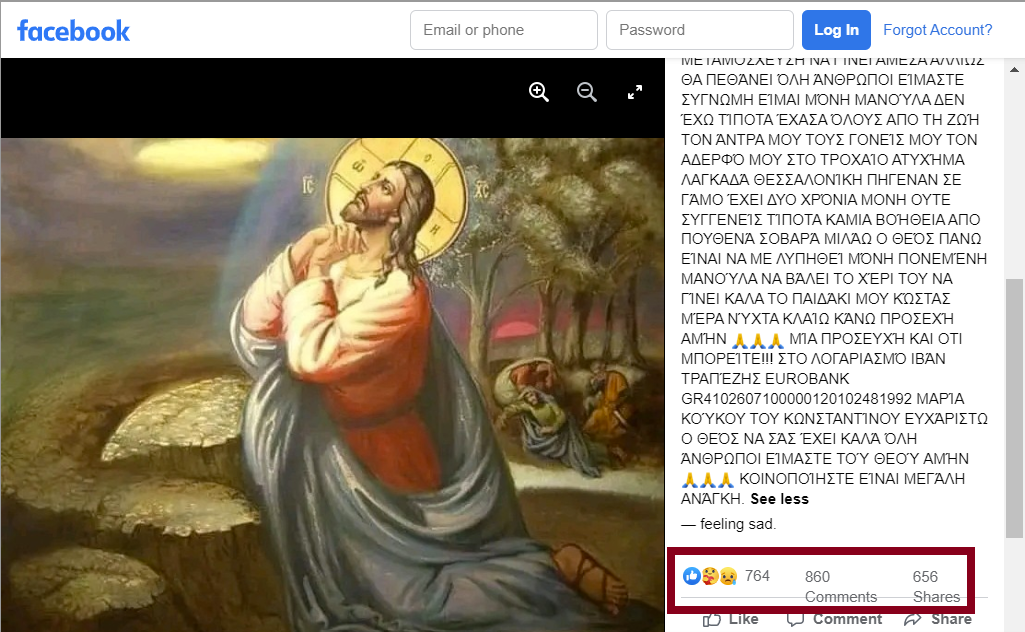Focus the Password input field
This screenshot has height=632, width=1025.
(x=699, y=30)
